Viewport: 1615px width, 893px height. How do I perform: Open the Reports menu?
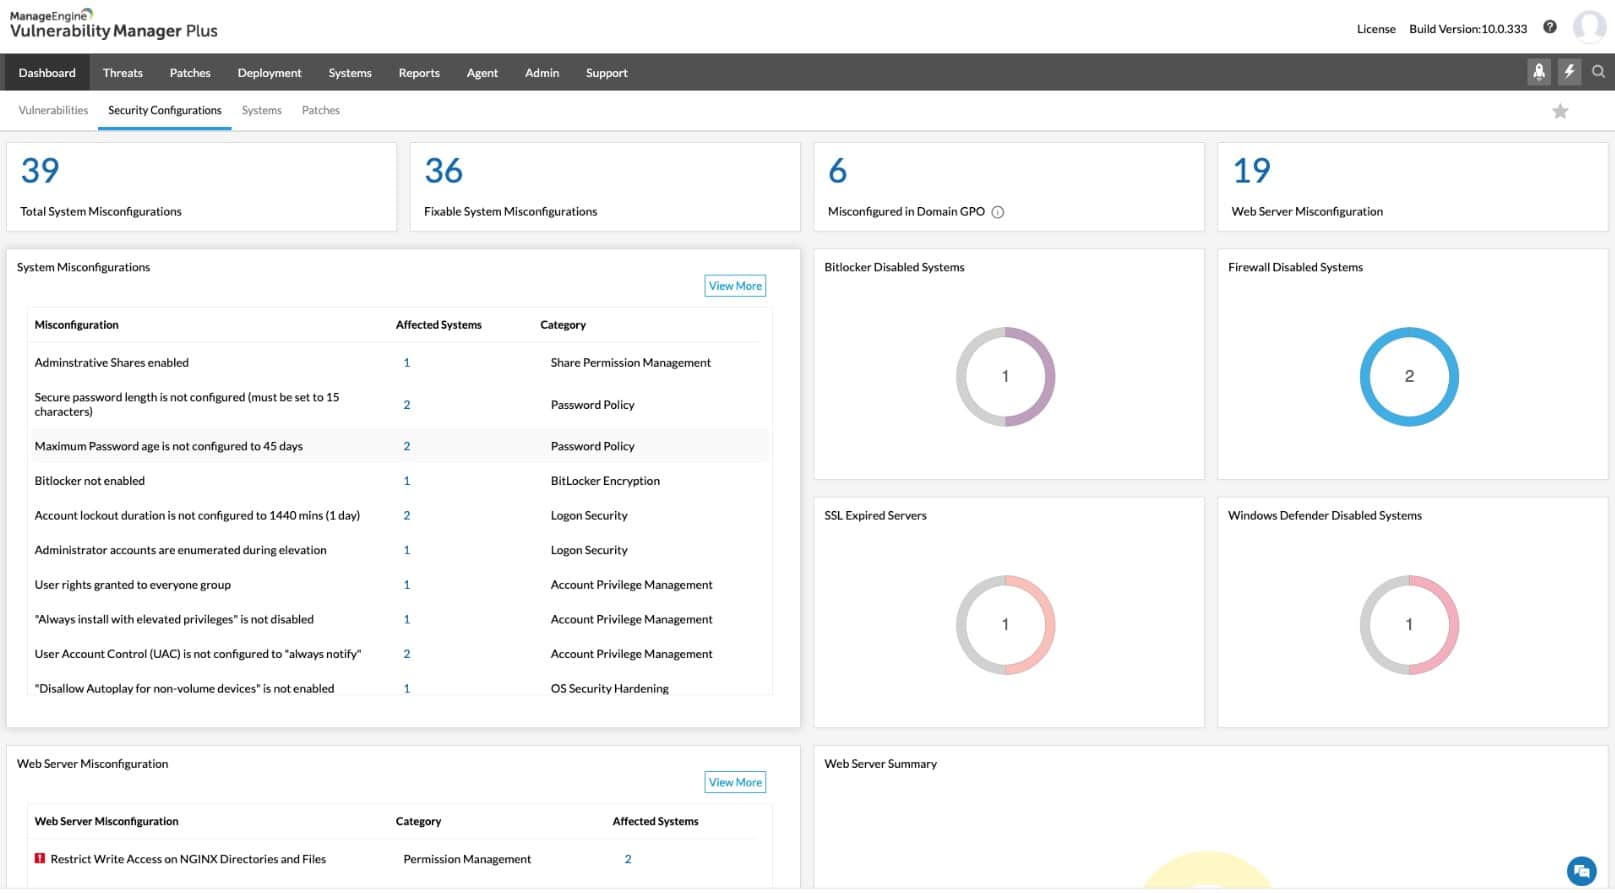(419, 72)
